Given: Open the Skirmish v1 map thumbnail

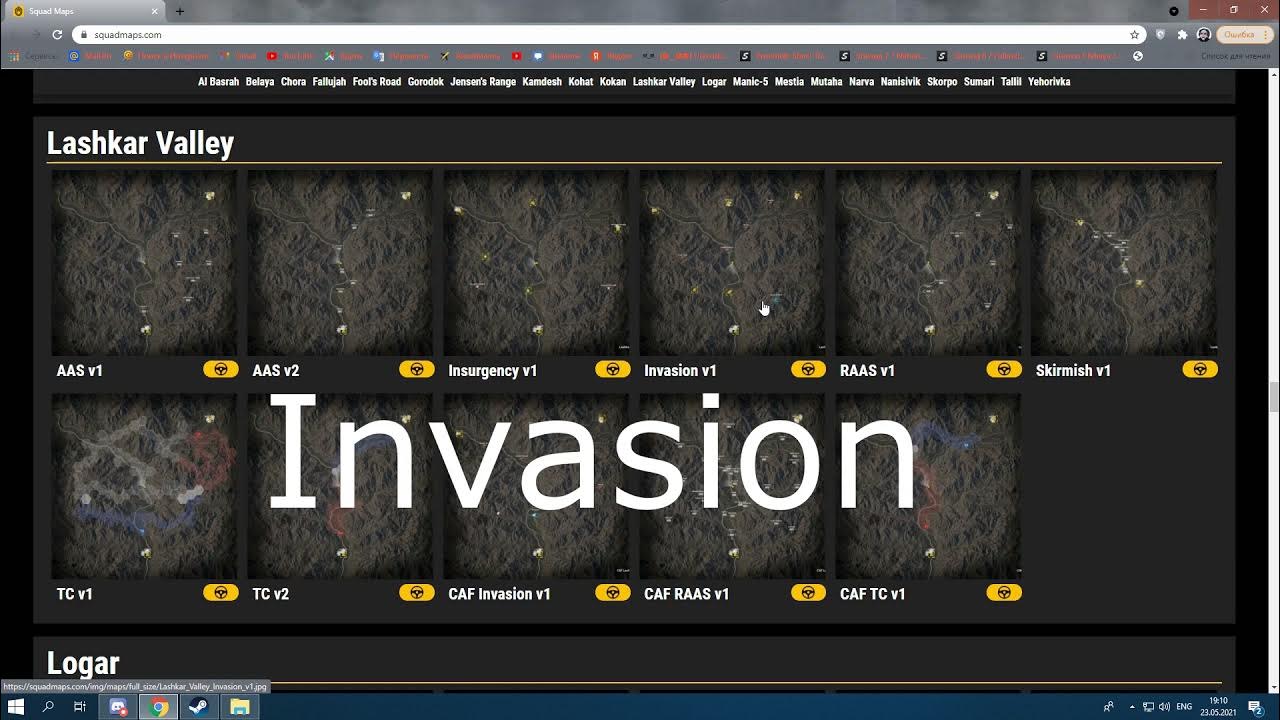Looking at the screenshot, I should click(x=1124, y=263).
